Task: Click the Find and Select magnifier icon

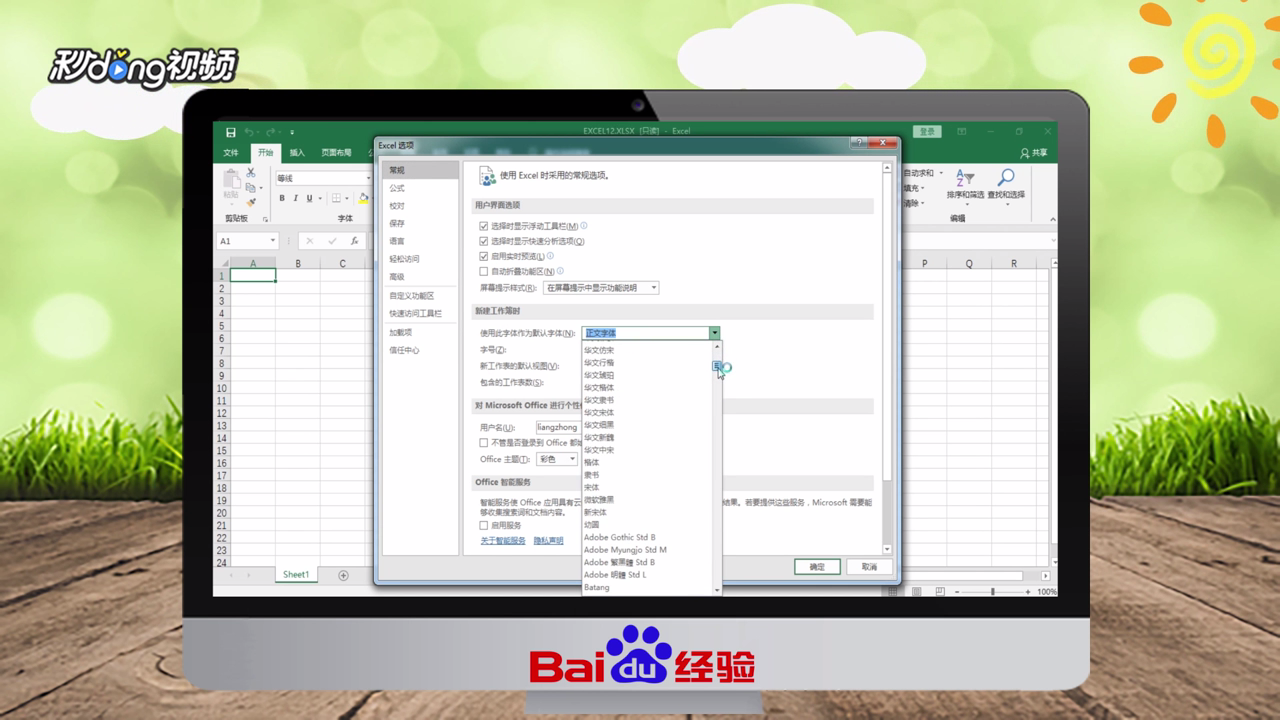Action: point(1006,178)
